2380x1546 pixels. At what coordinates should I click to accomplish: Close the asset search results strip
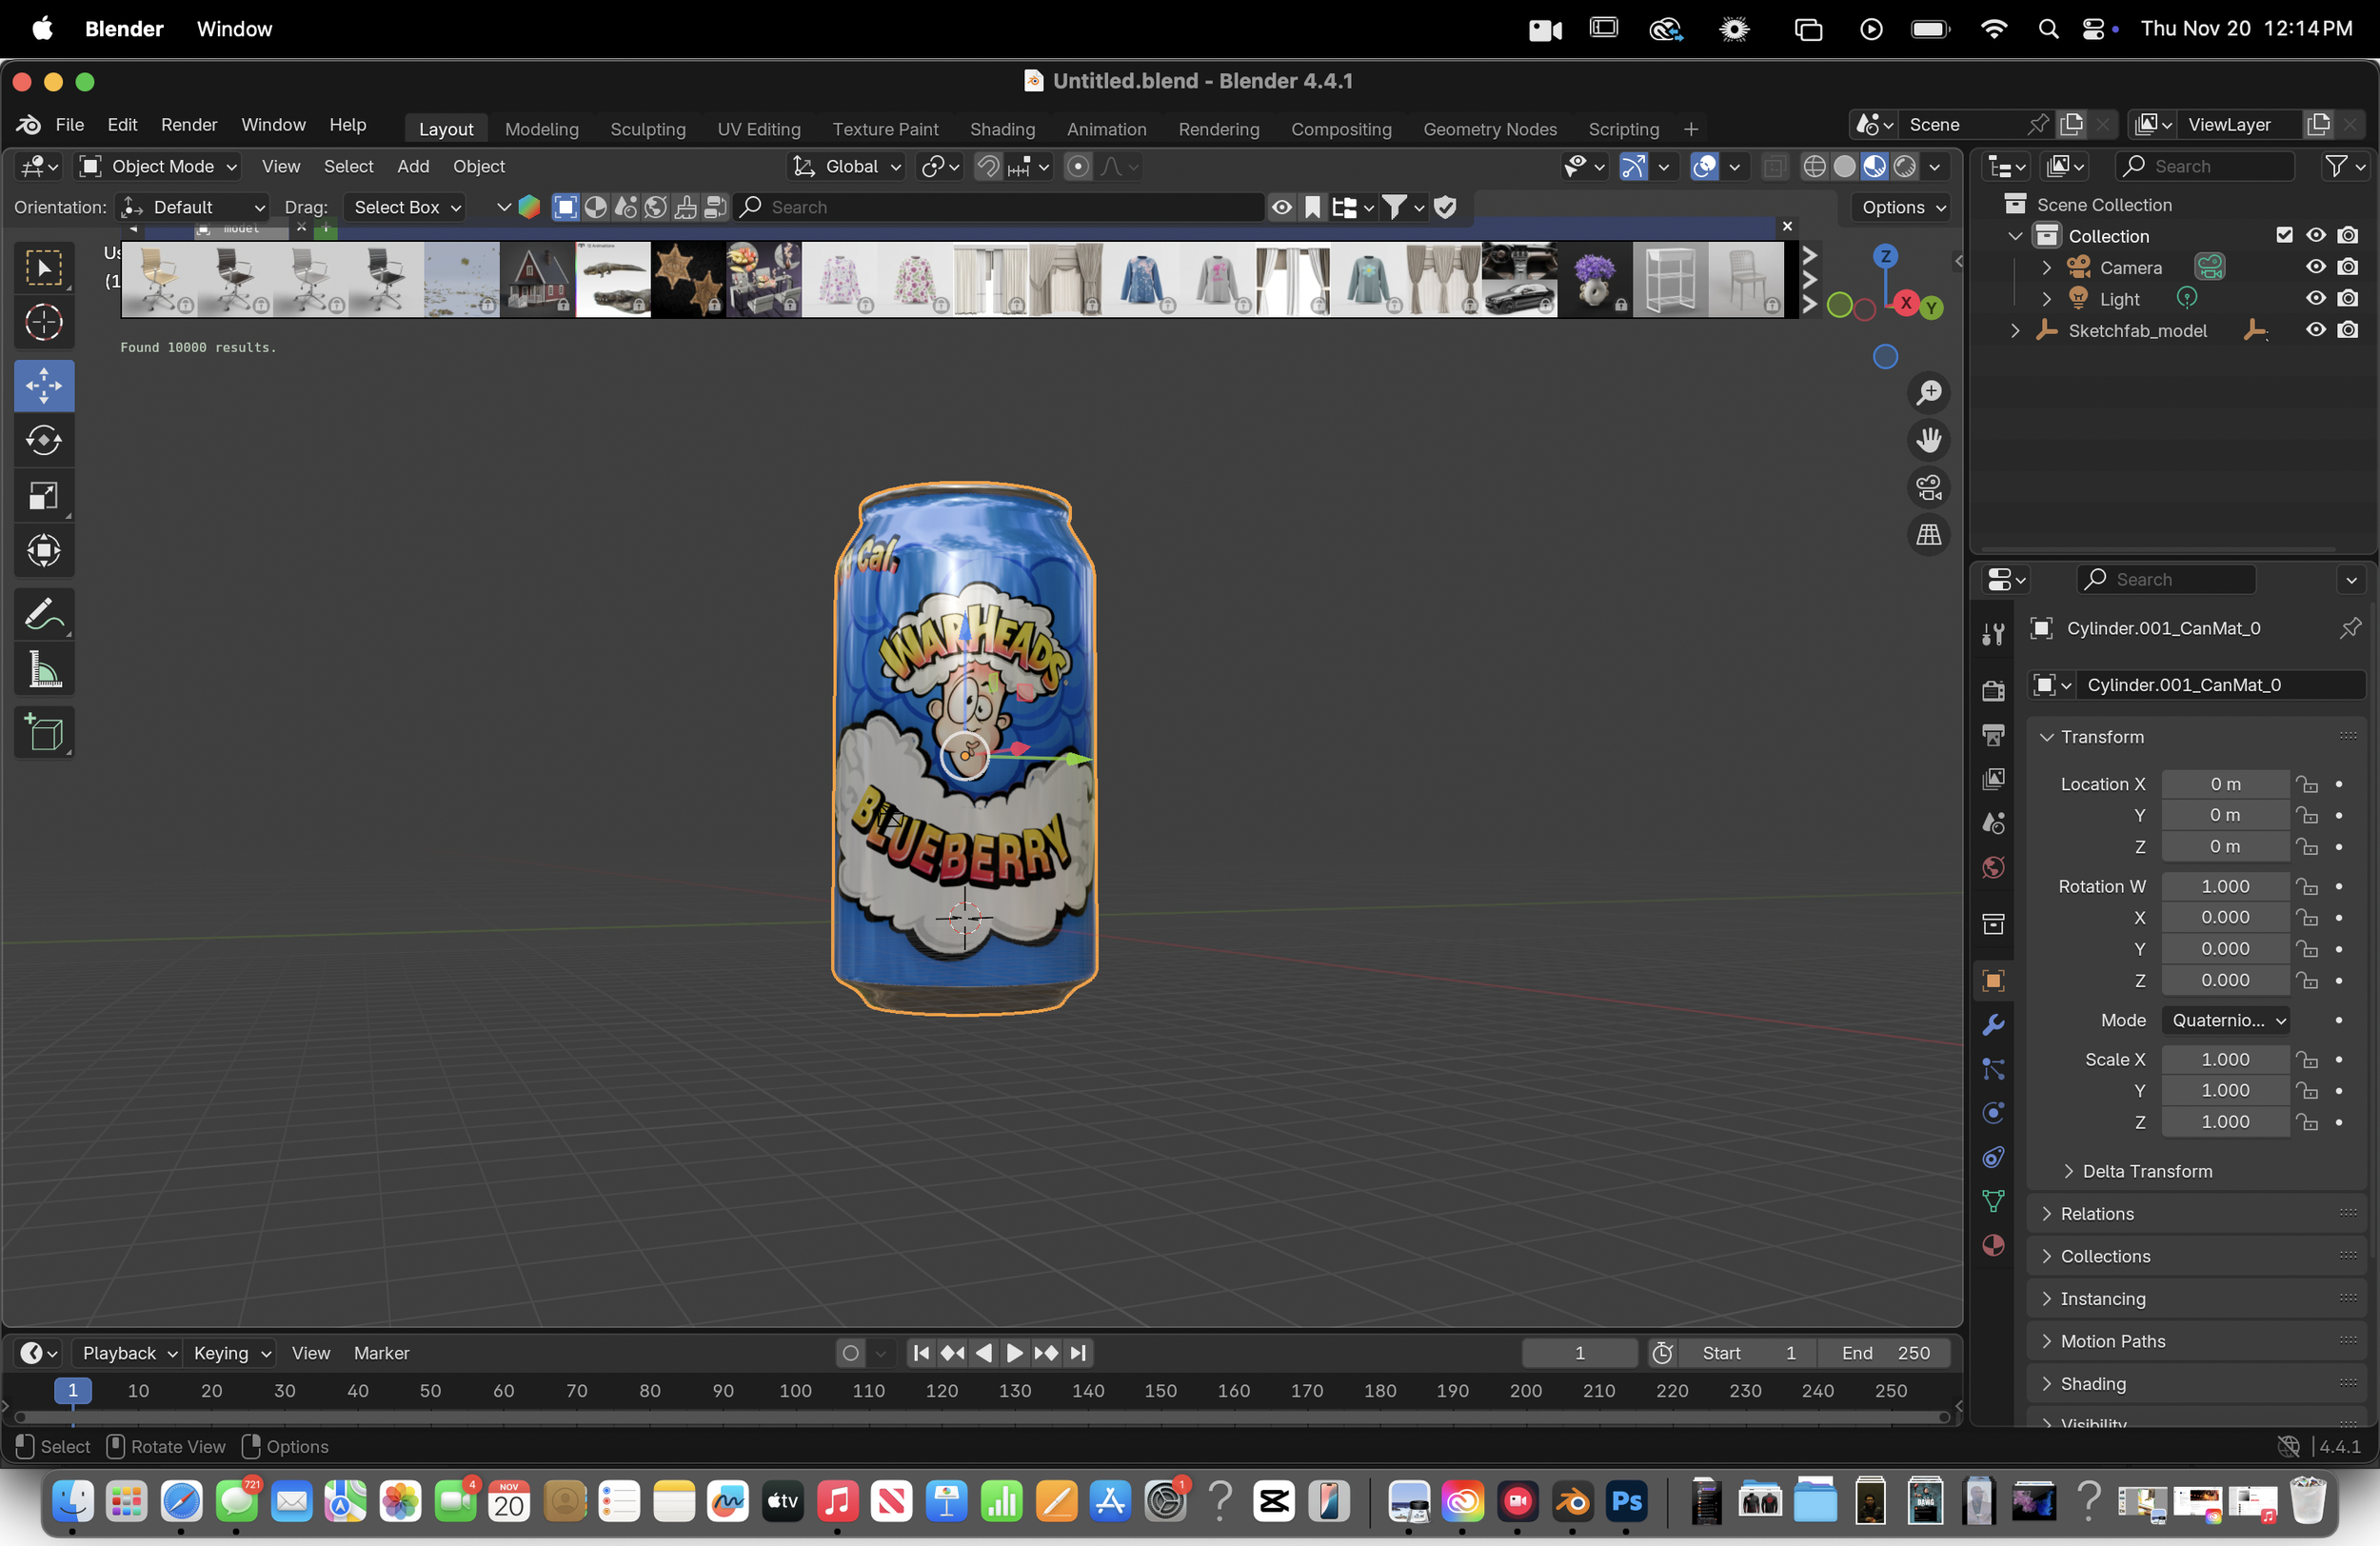coord(1787,226)
